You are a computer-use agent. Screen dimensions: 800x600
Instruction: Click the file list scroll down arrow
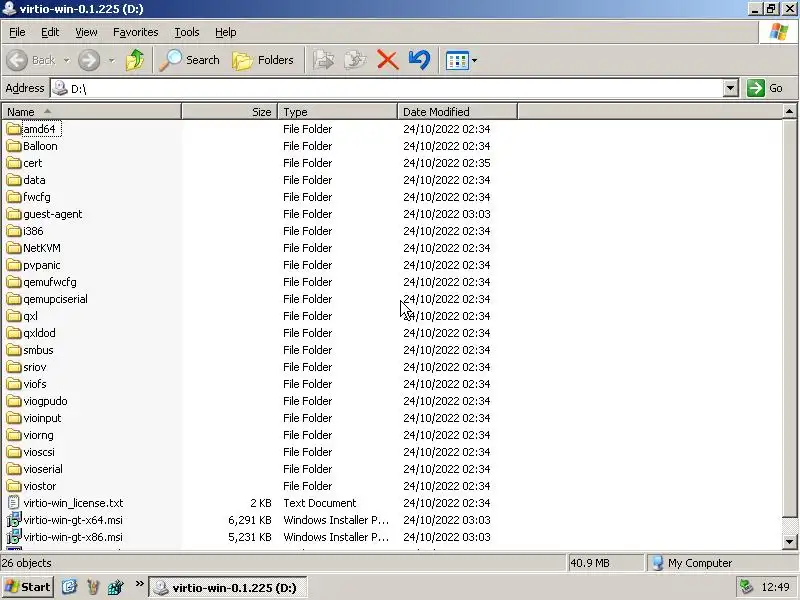789,542
